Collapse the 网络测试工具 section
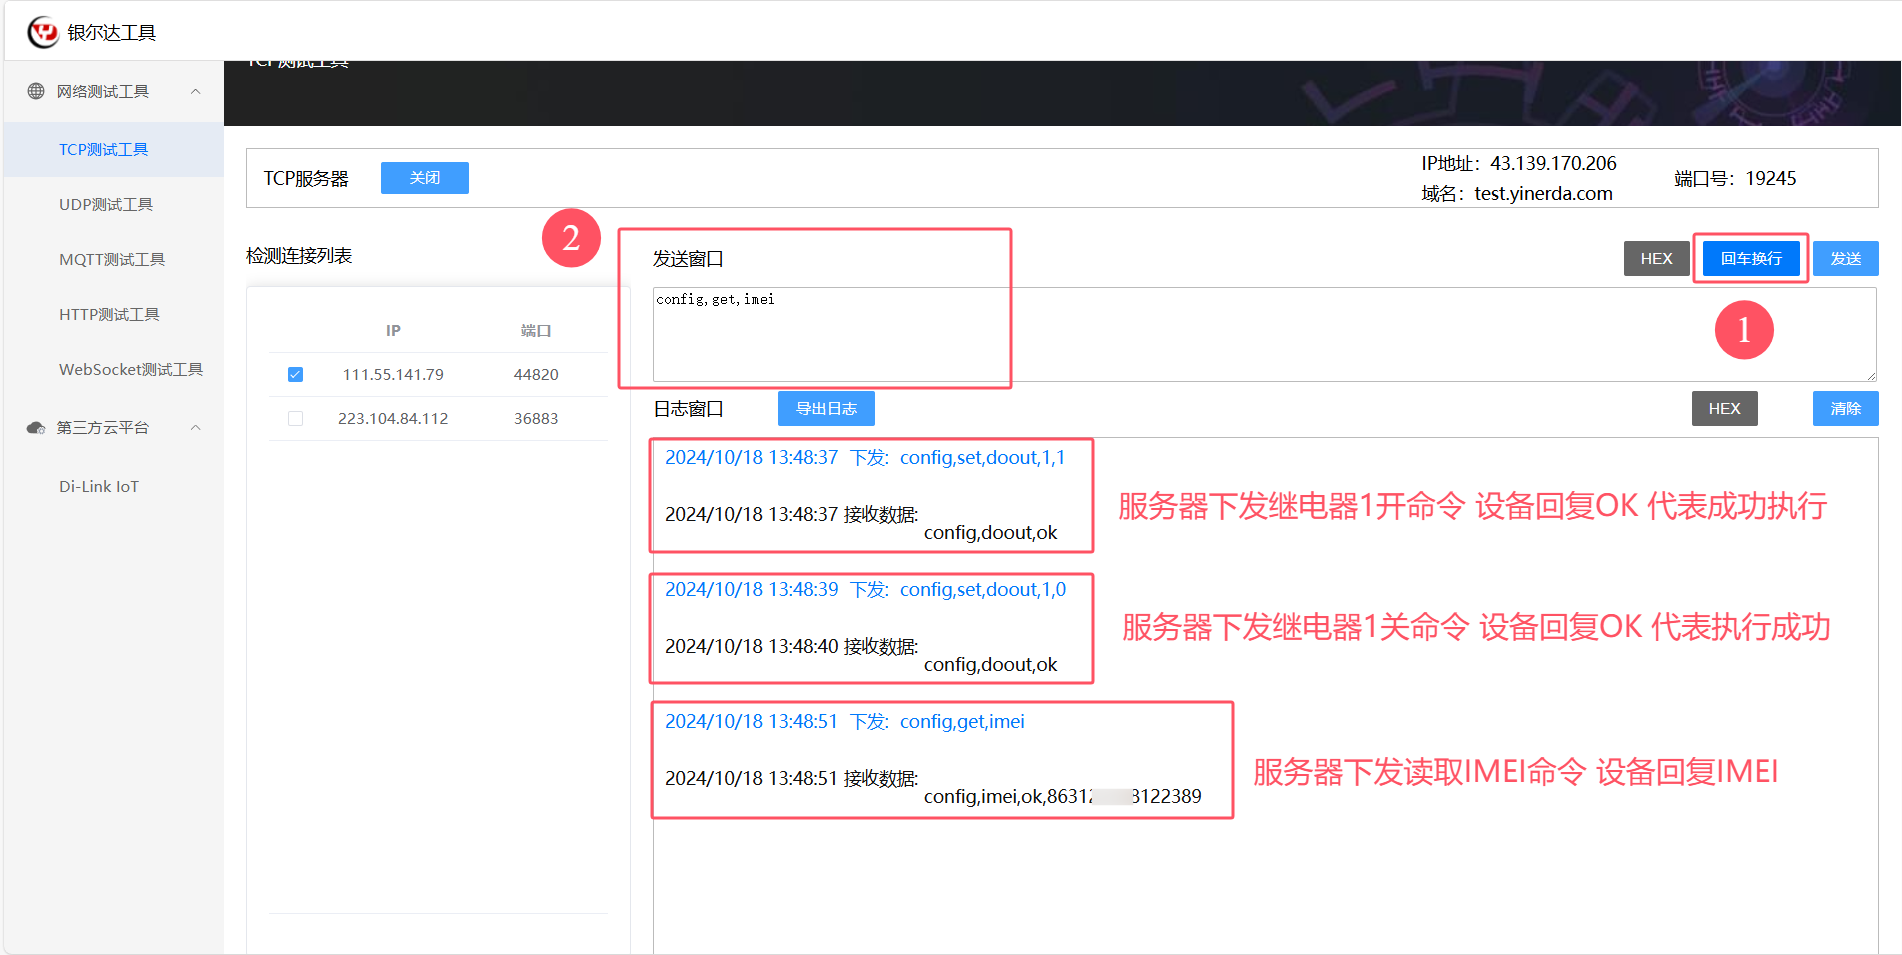 tap(196, 91)
